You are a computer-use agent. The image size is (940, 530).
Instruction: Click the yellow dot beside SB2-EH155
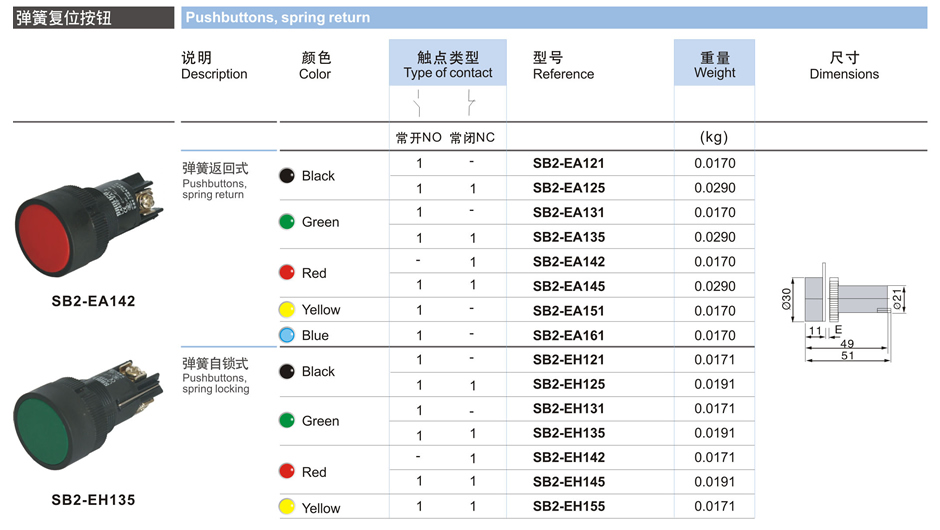point(287,507)
